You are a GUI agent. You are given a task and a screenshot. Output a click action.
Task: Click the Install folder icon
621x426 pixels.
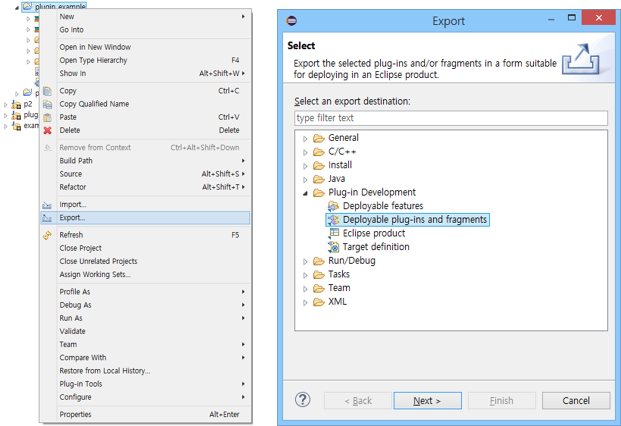(x=319, y=165)
